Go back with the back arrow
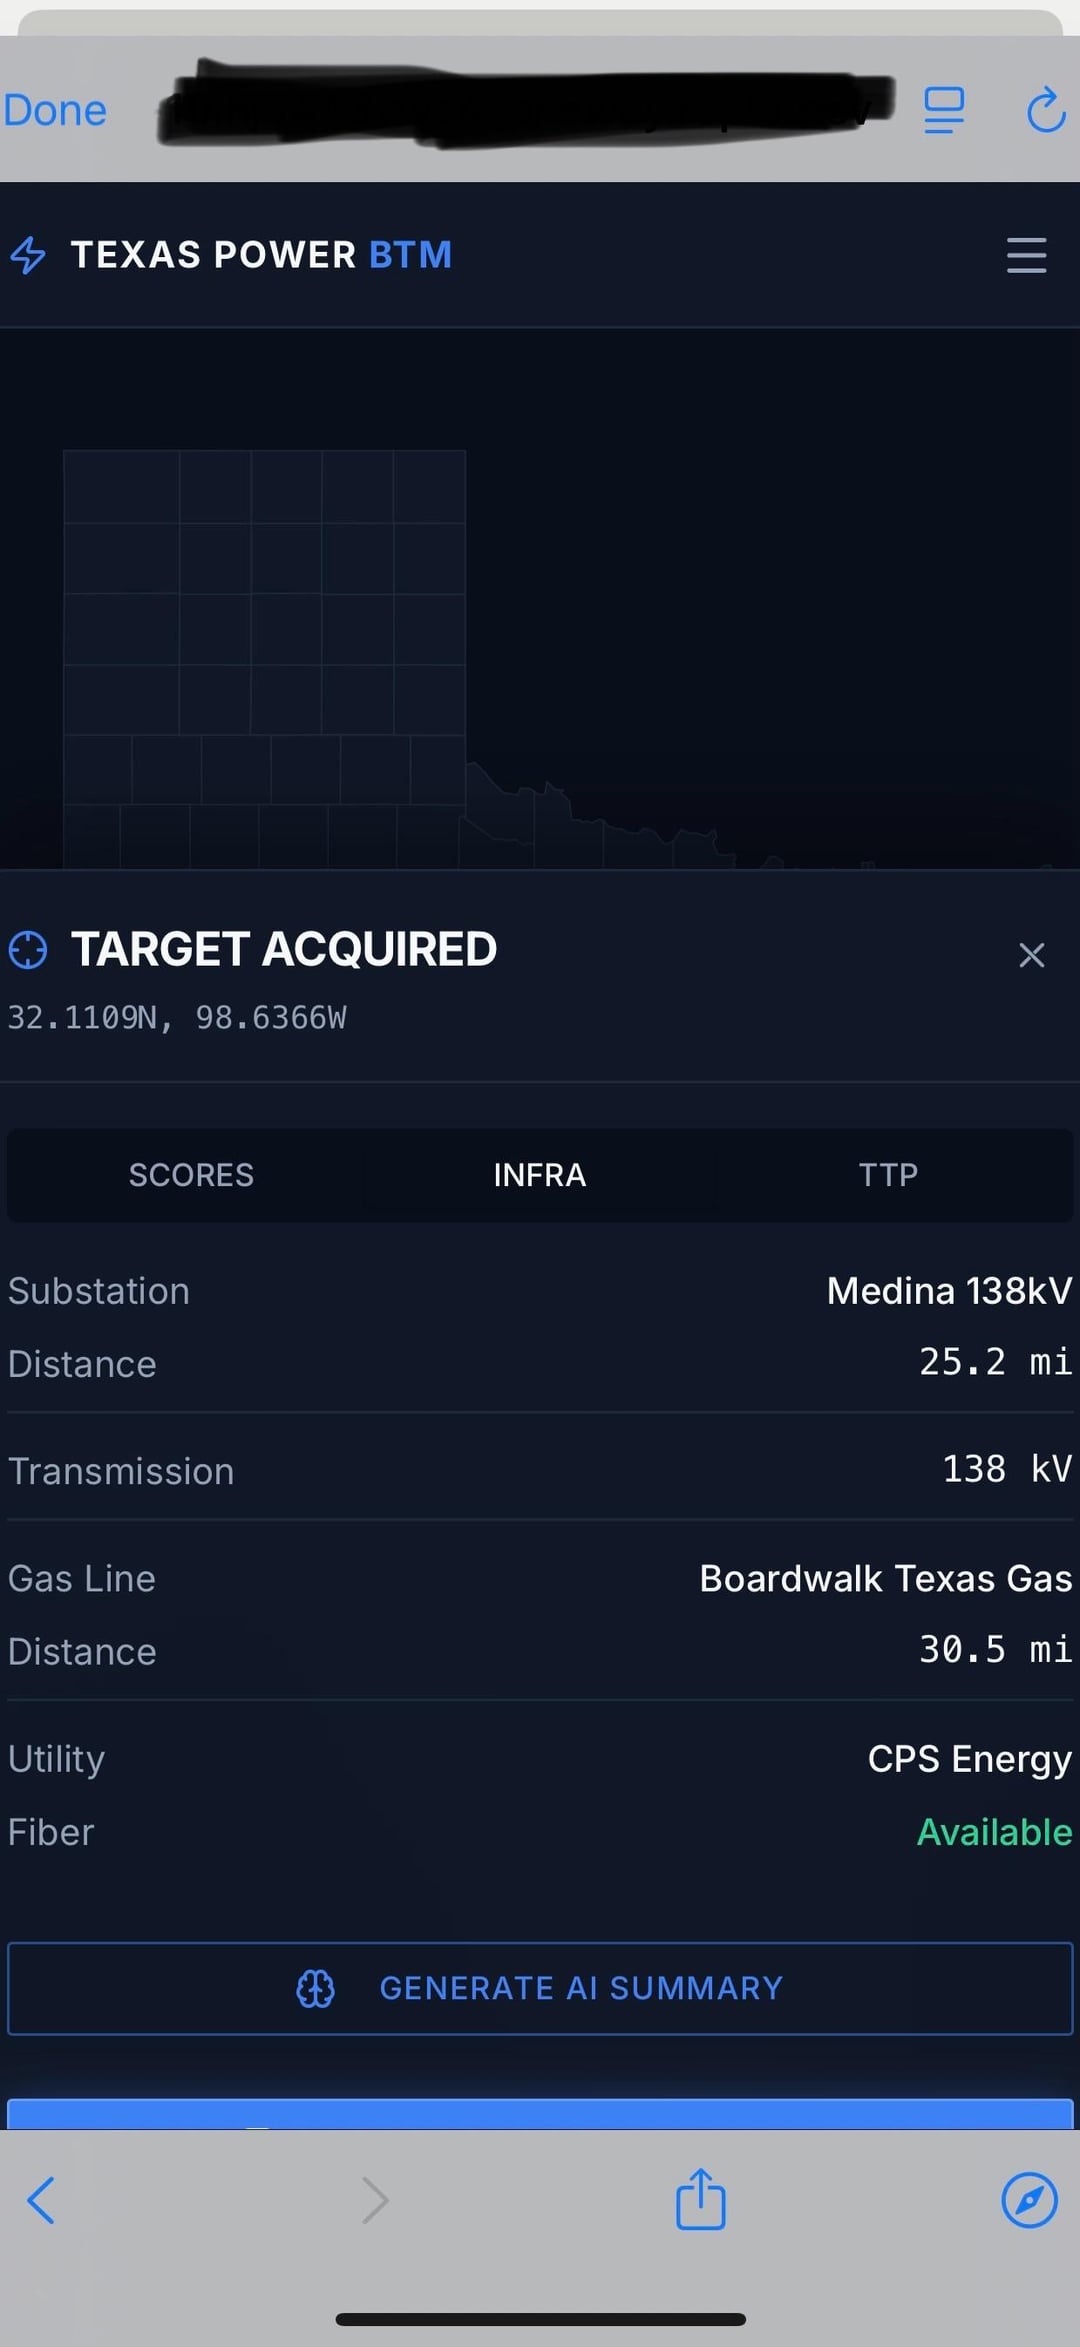This screenshot has width=1080, height=2347. click(x=41, y=2200)
